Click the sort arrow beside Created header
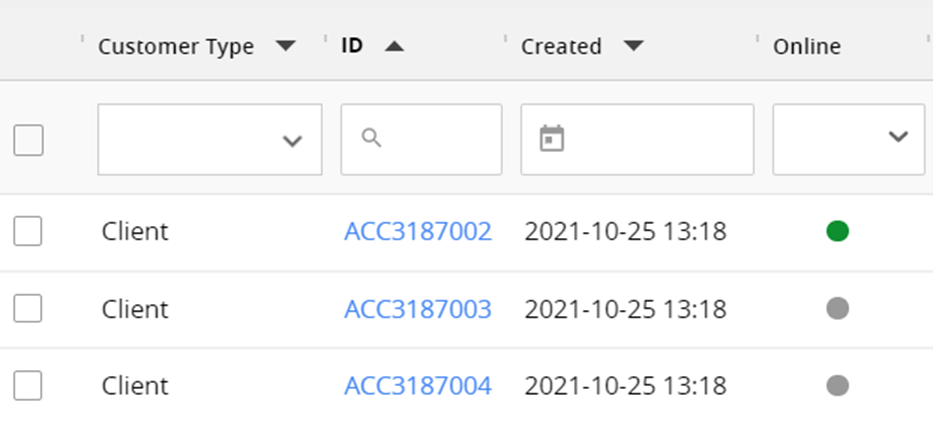This screenshot has width=933, height=423. 632,46
